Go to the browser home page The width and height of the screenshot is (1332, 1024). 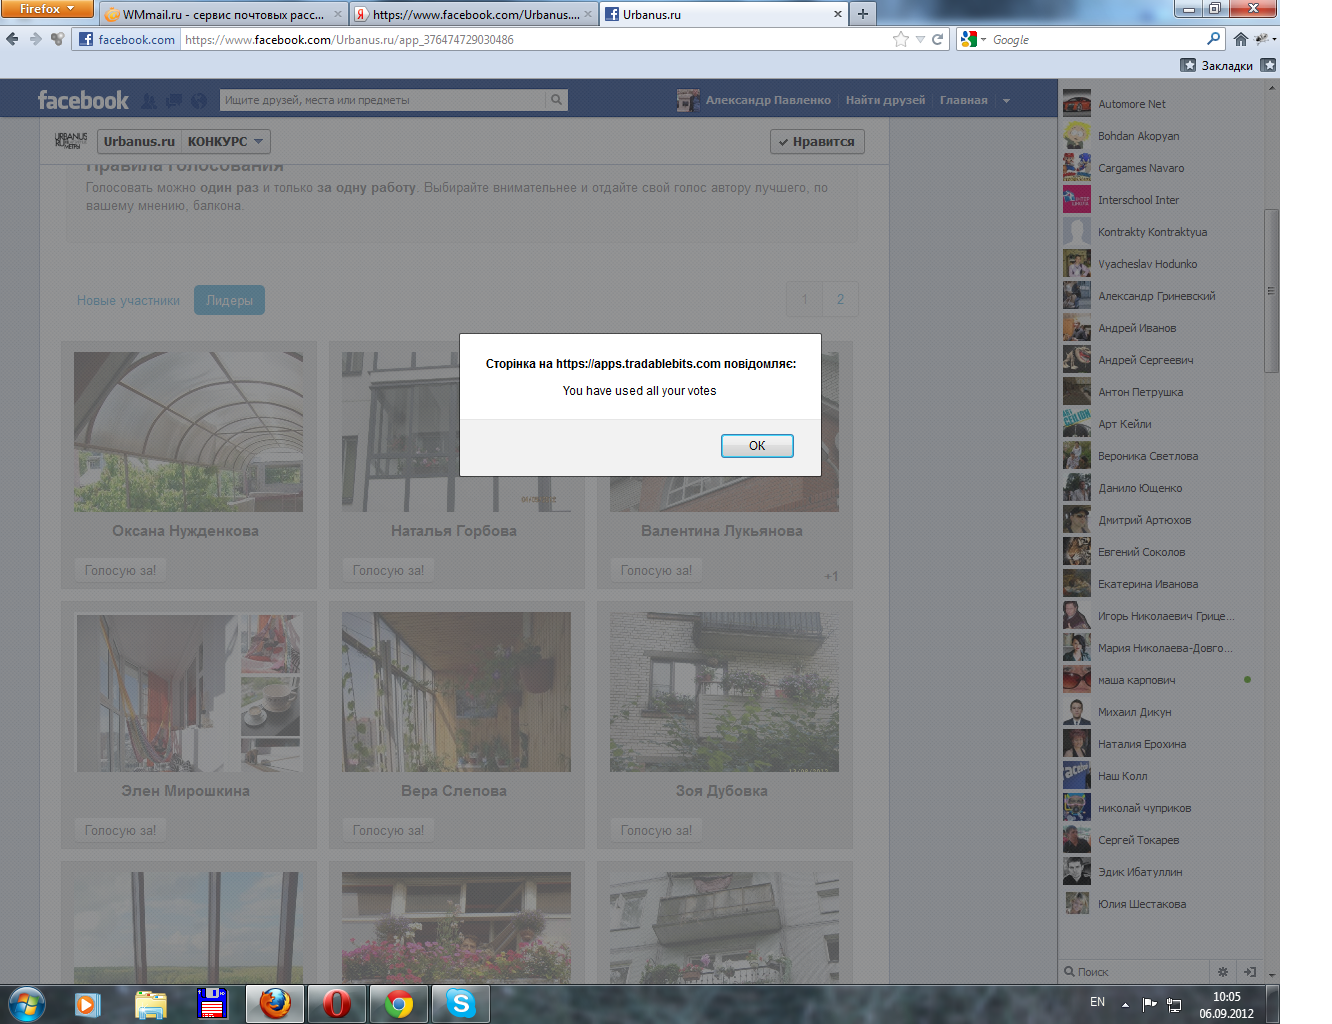(1241, 39)
